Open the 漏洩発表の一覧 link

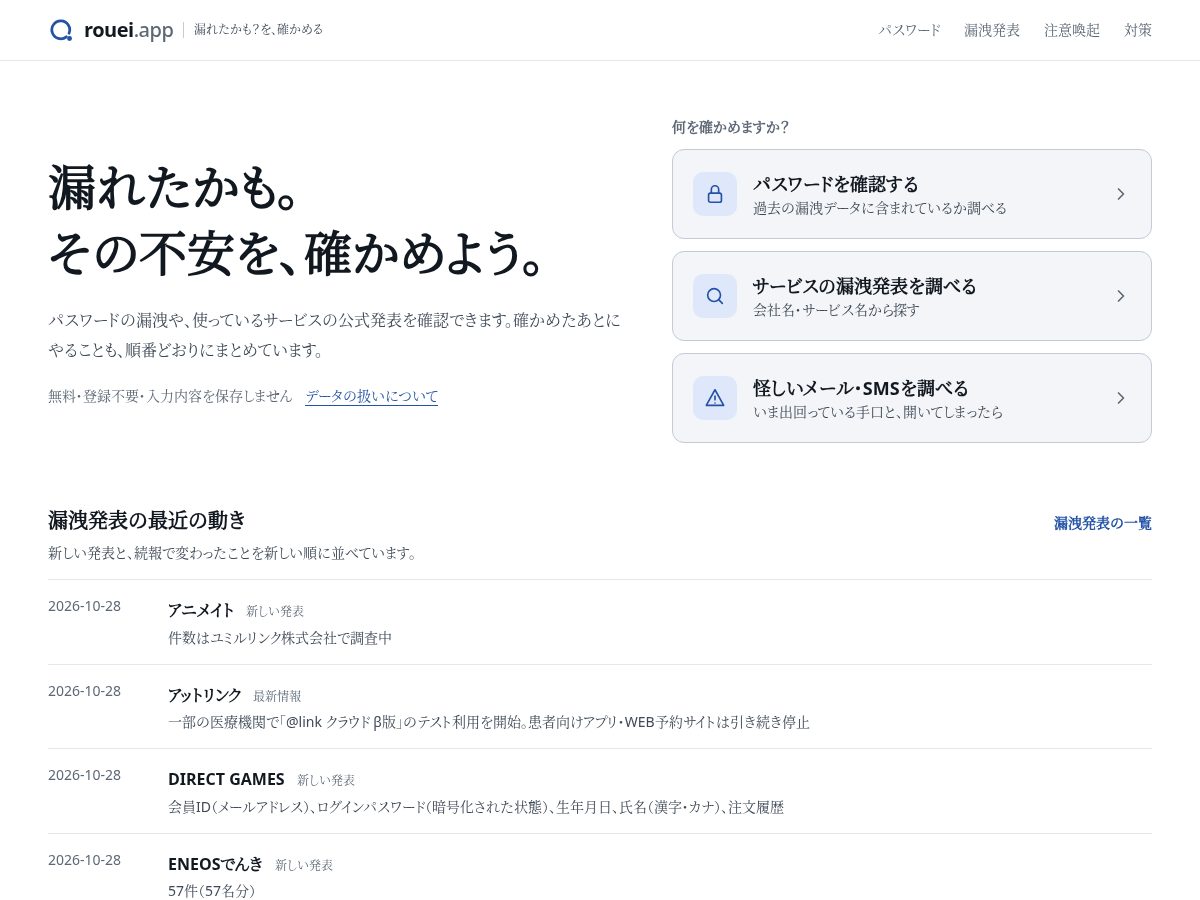click(1103, 523)
